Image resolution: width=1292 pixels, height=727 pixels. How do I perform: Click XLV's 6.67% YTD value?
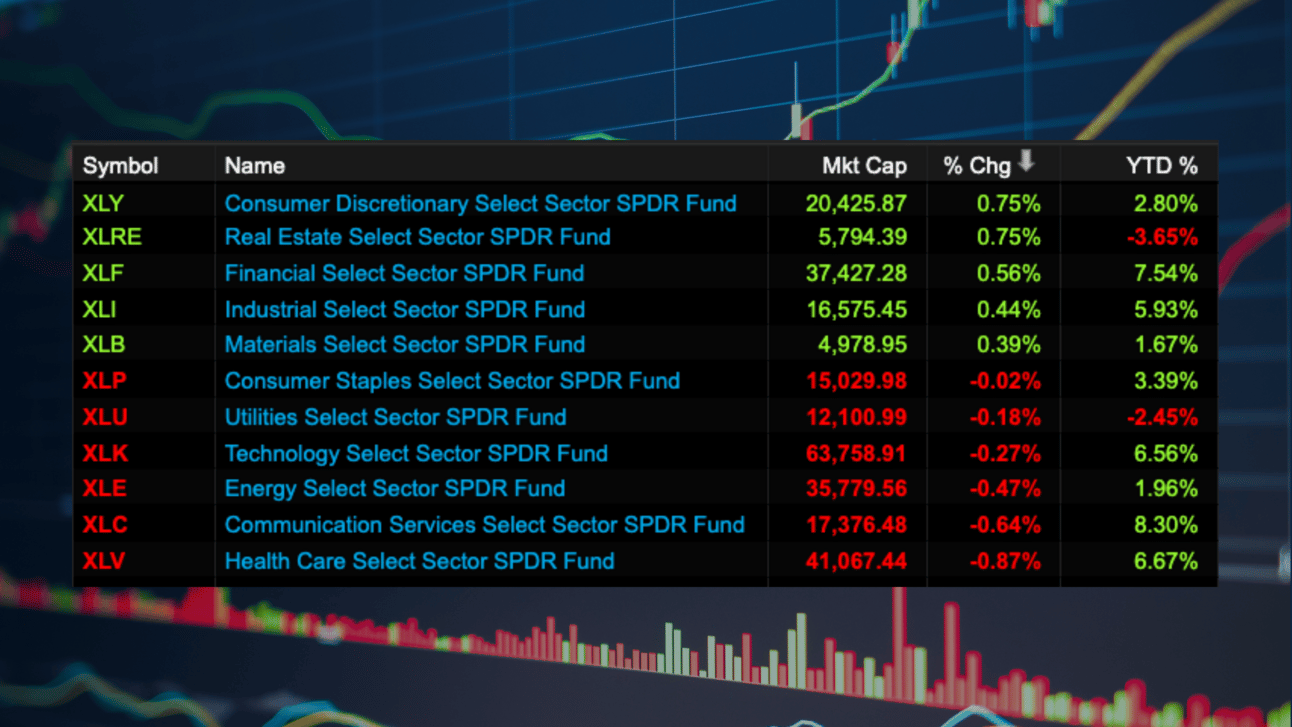(1165, 561)
